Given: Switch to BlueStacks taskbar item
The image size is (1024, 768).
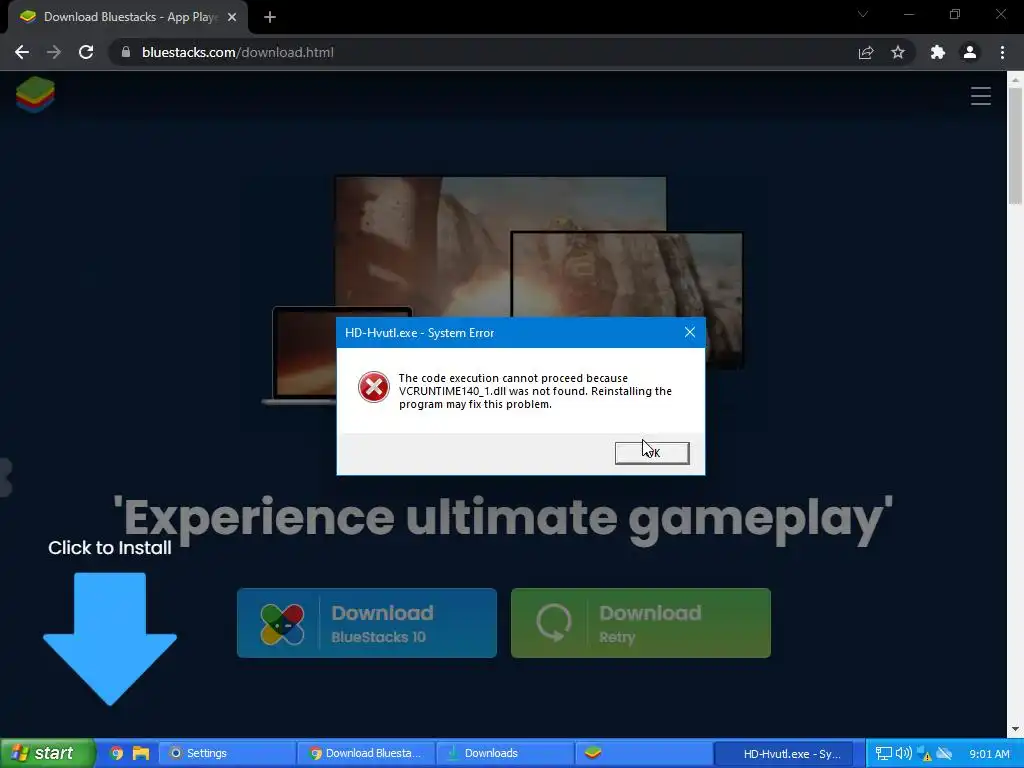Looking at the screenshot, I should 643,753.
